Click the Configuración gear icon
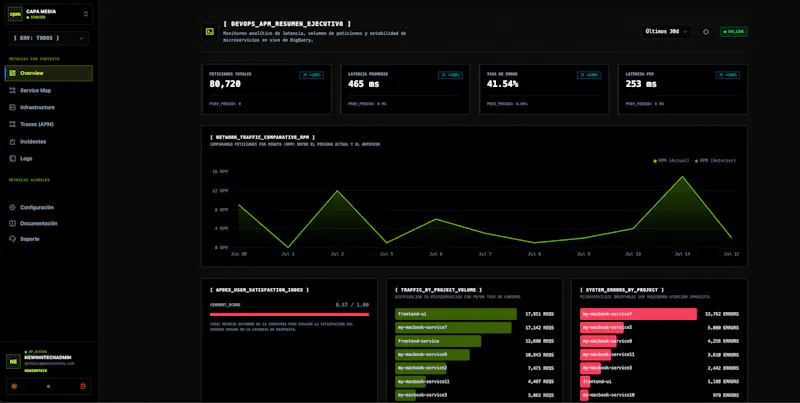The height and width of the screenshot is (403, 800). click(13, 208)
